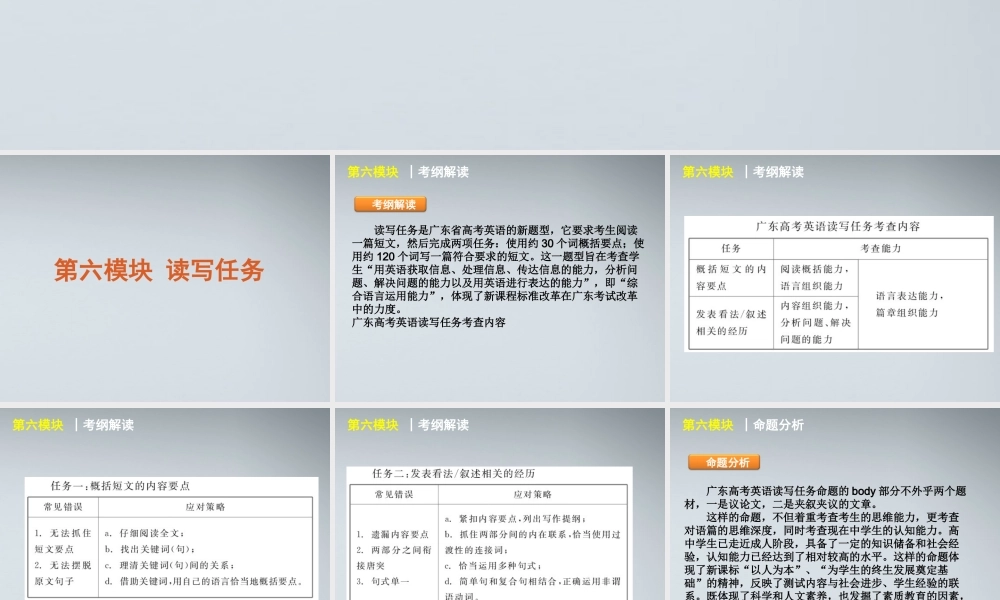Click the table cell 发表看法/叙述相关的经历
This screenshot has width=1000, height=600.
click(731, 322)
